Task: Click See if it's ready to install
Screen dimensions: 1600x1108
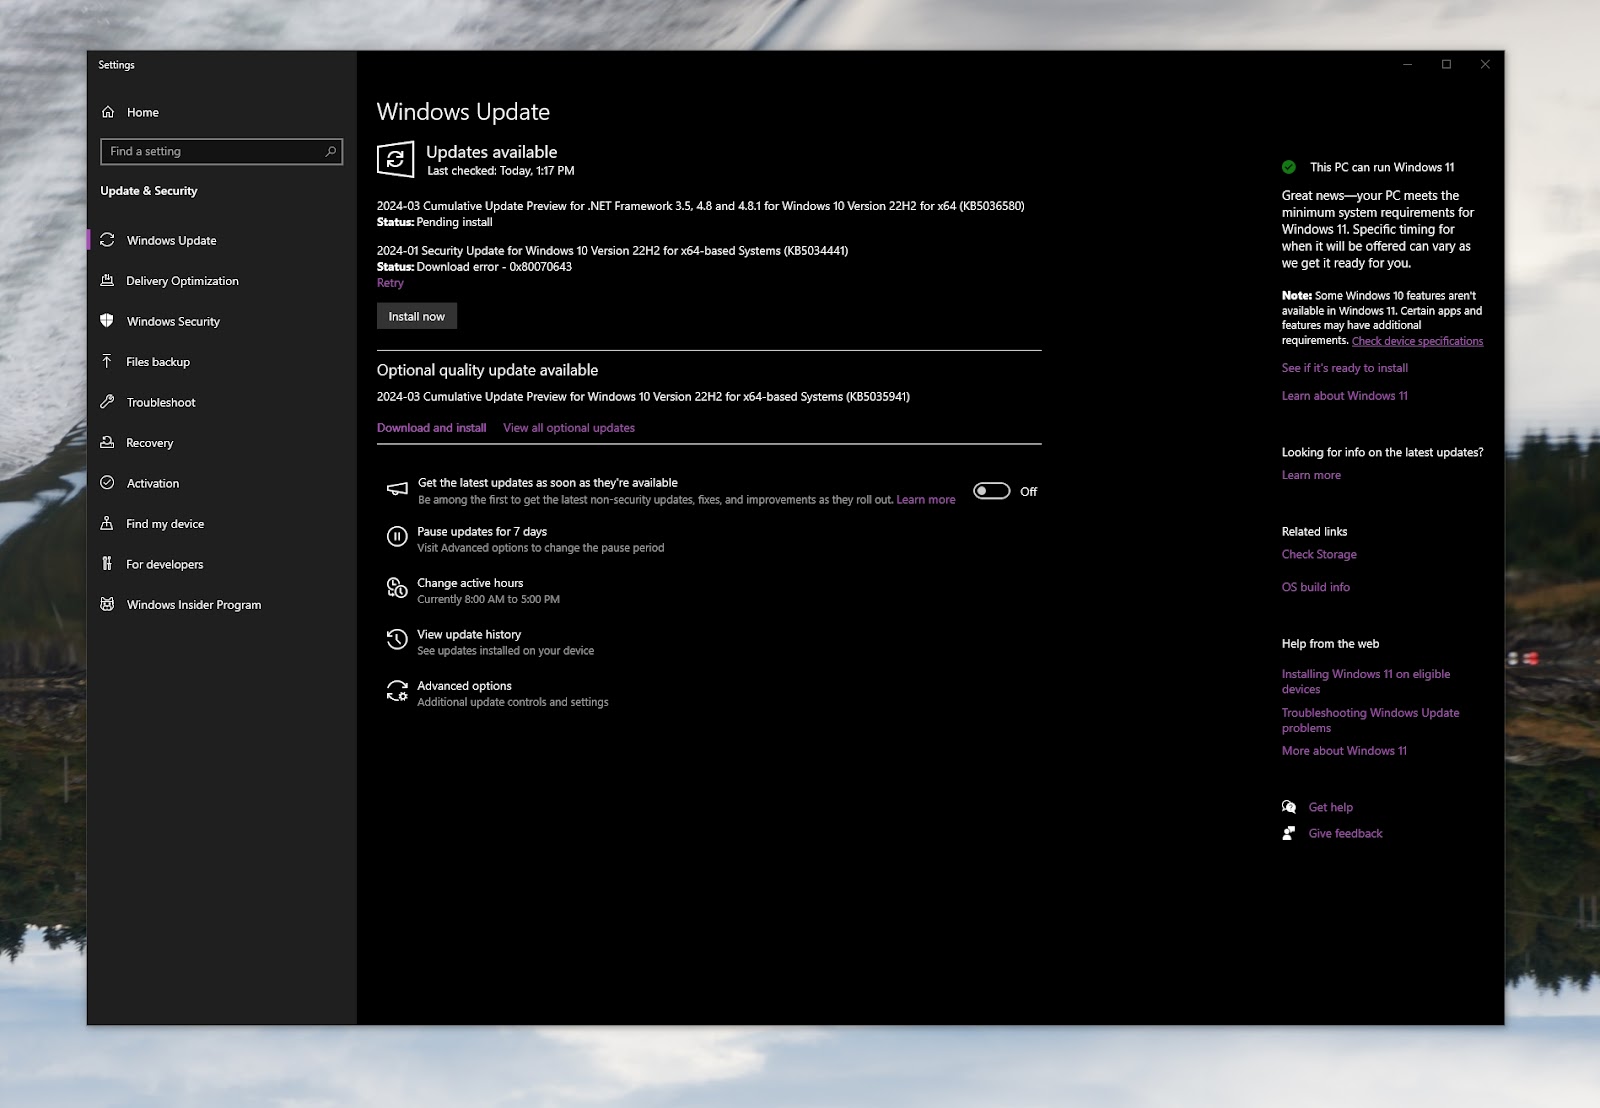Action: point(1344,368)
